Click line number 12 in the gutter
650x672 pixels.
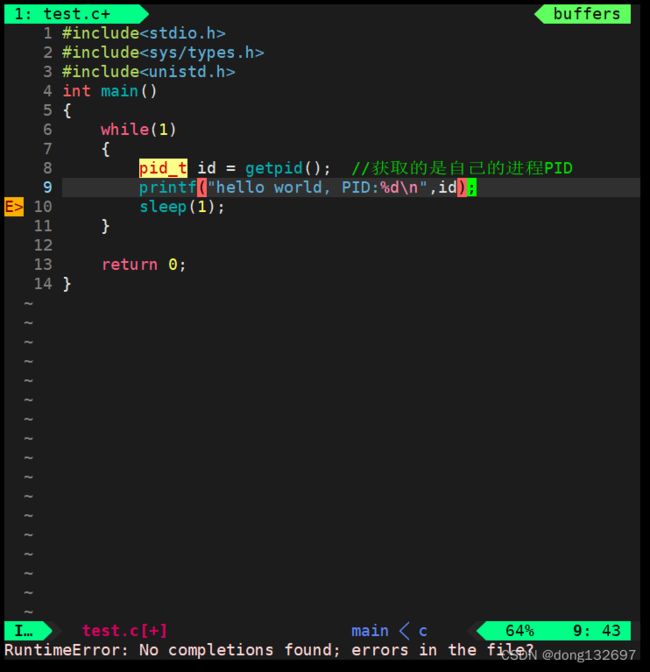pyautogui.click(x=43, y=245)
